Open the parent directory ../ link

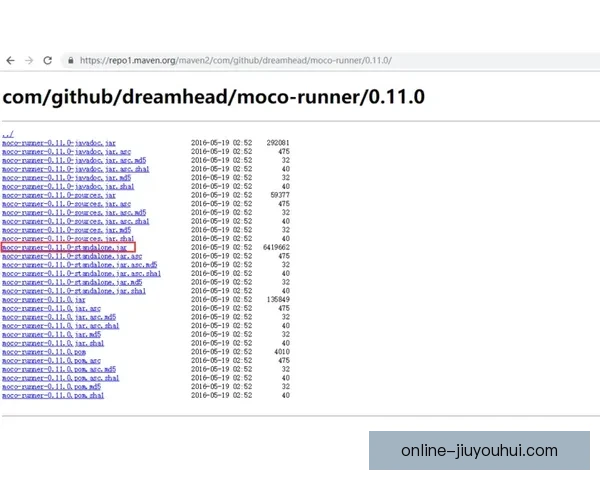(8, 134)
